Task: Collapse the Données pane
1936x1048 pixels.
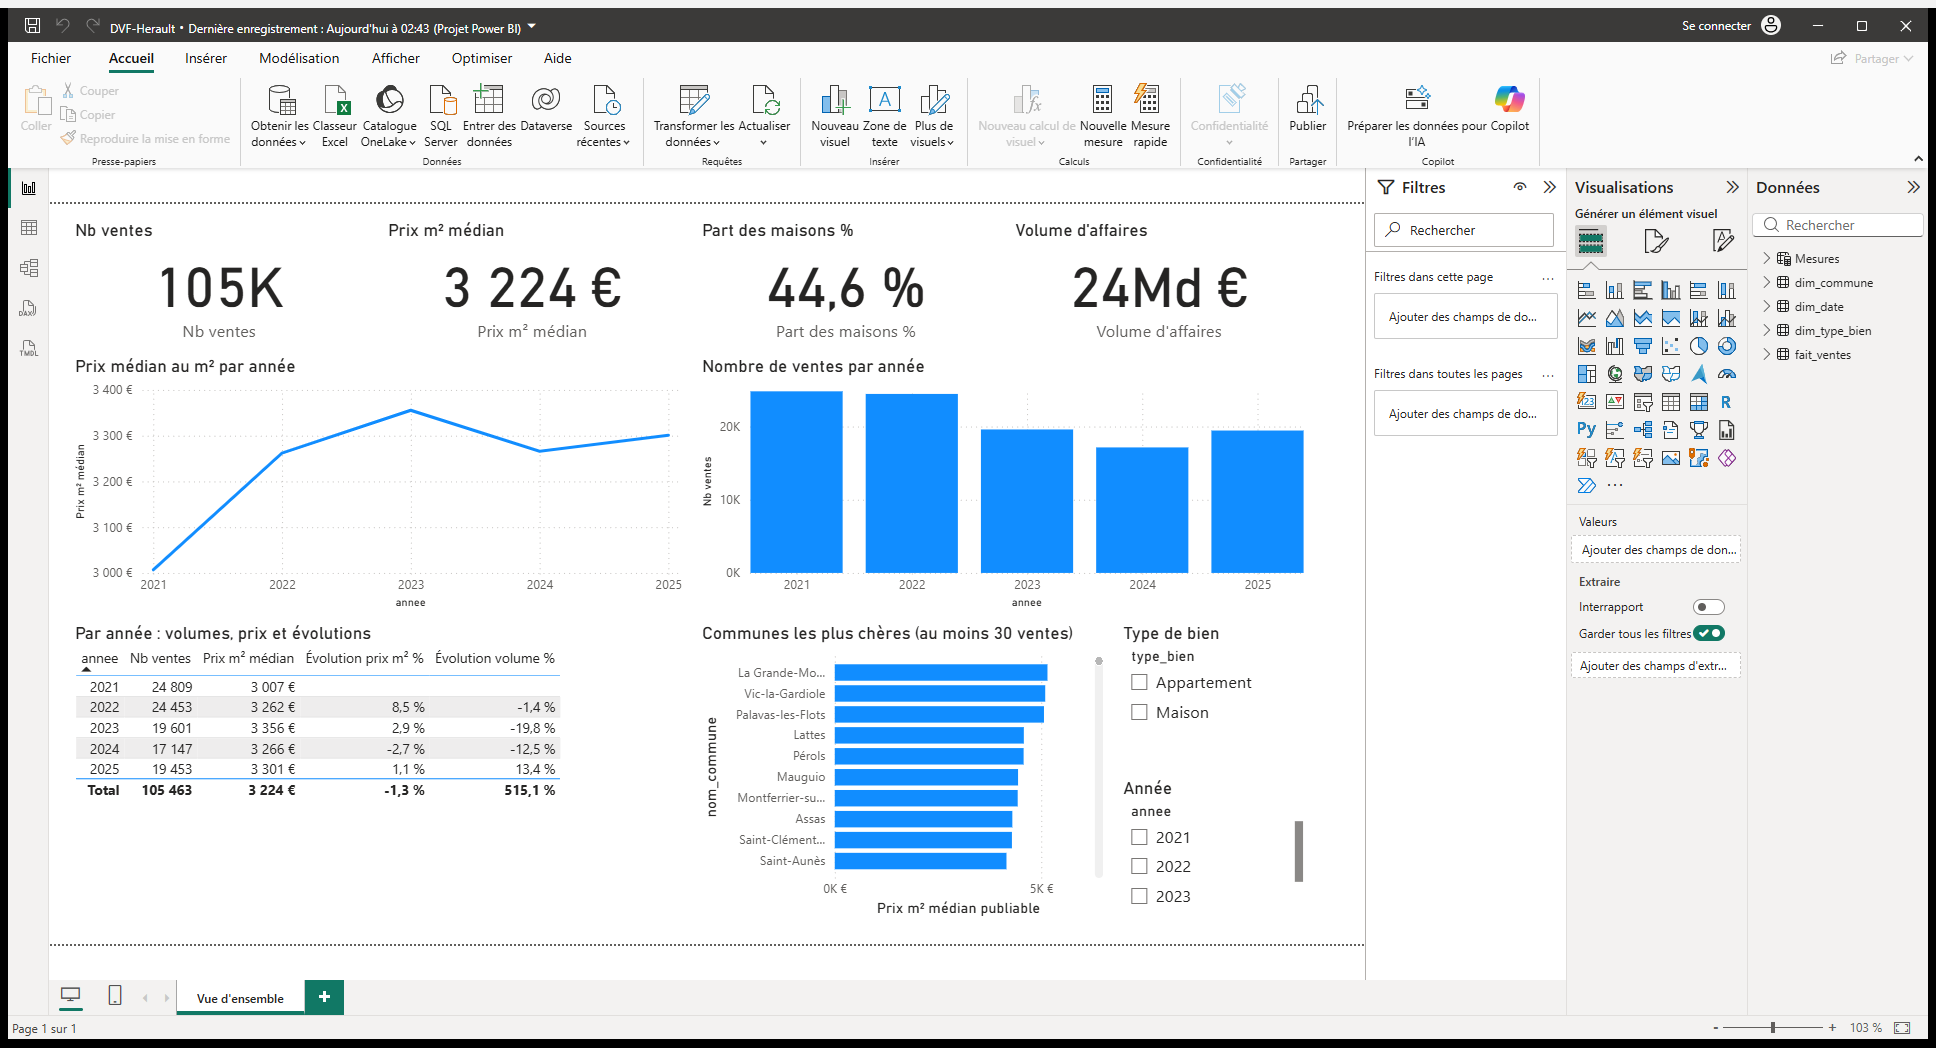Action: click(x=1913, y=187)
